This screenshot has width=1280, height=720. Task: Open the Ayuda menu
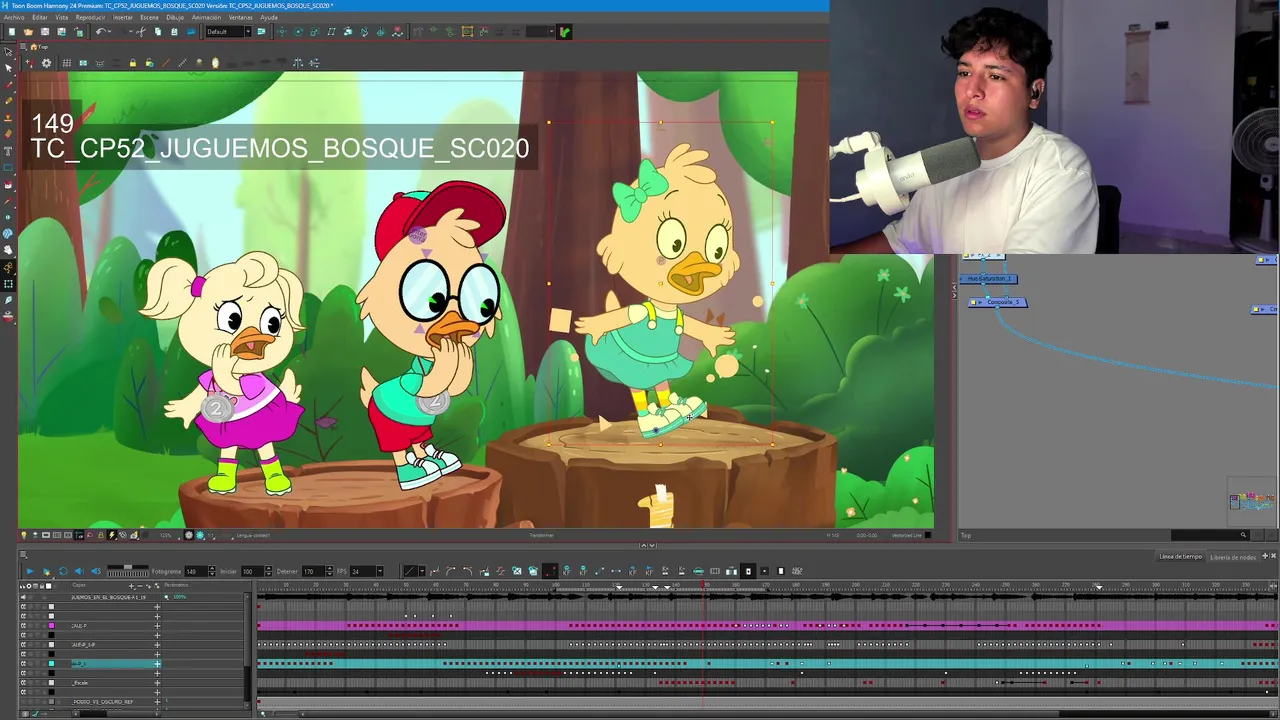(x=269, y=17)
